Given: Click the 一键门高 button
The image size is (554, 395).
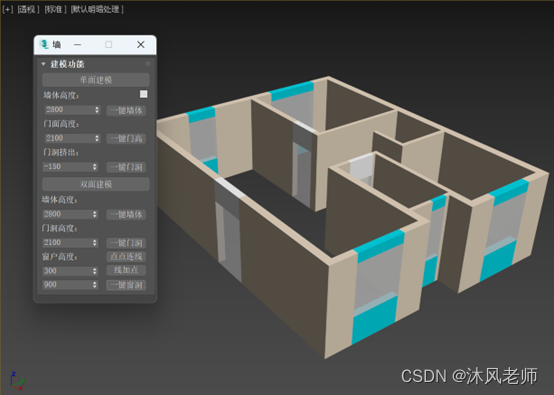Looking at the screenshot, I should [x=126, y=138].
